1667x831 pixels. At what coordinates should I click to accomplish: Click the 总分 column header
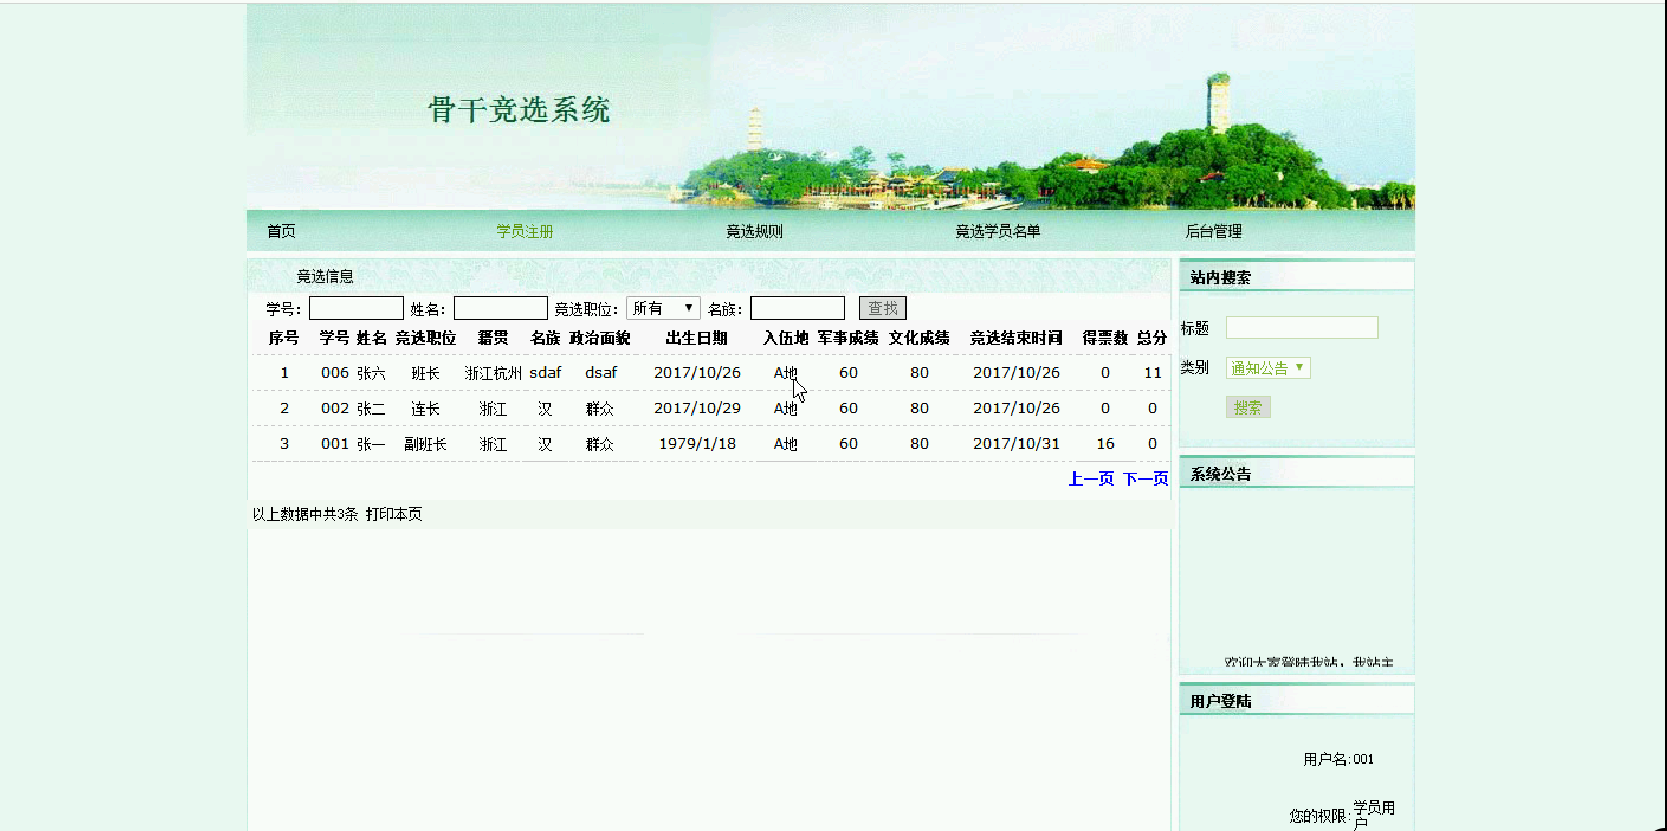click(x=1152, y=338)
